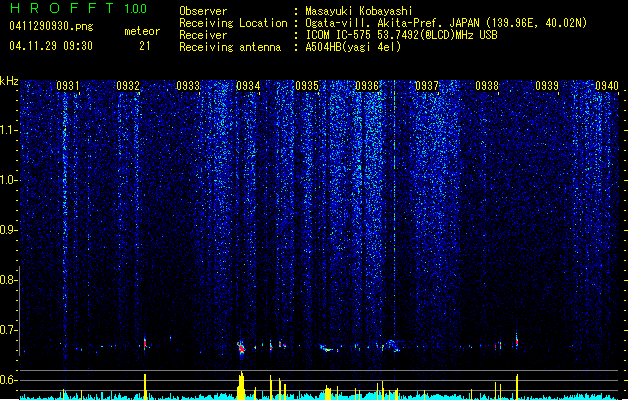Click the meteor echo spike after 0938
This screenshot has height=400, width=629.
(517, 341)
